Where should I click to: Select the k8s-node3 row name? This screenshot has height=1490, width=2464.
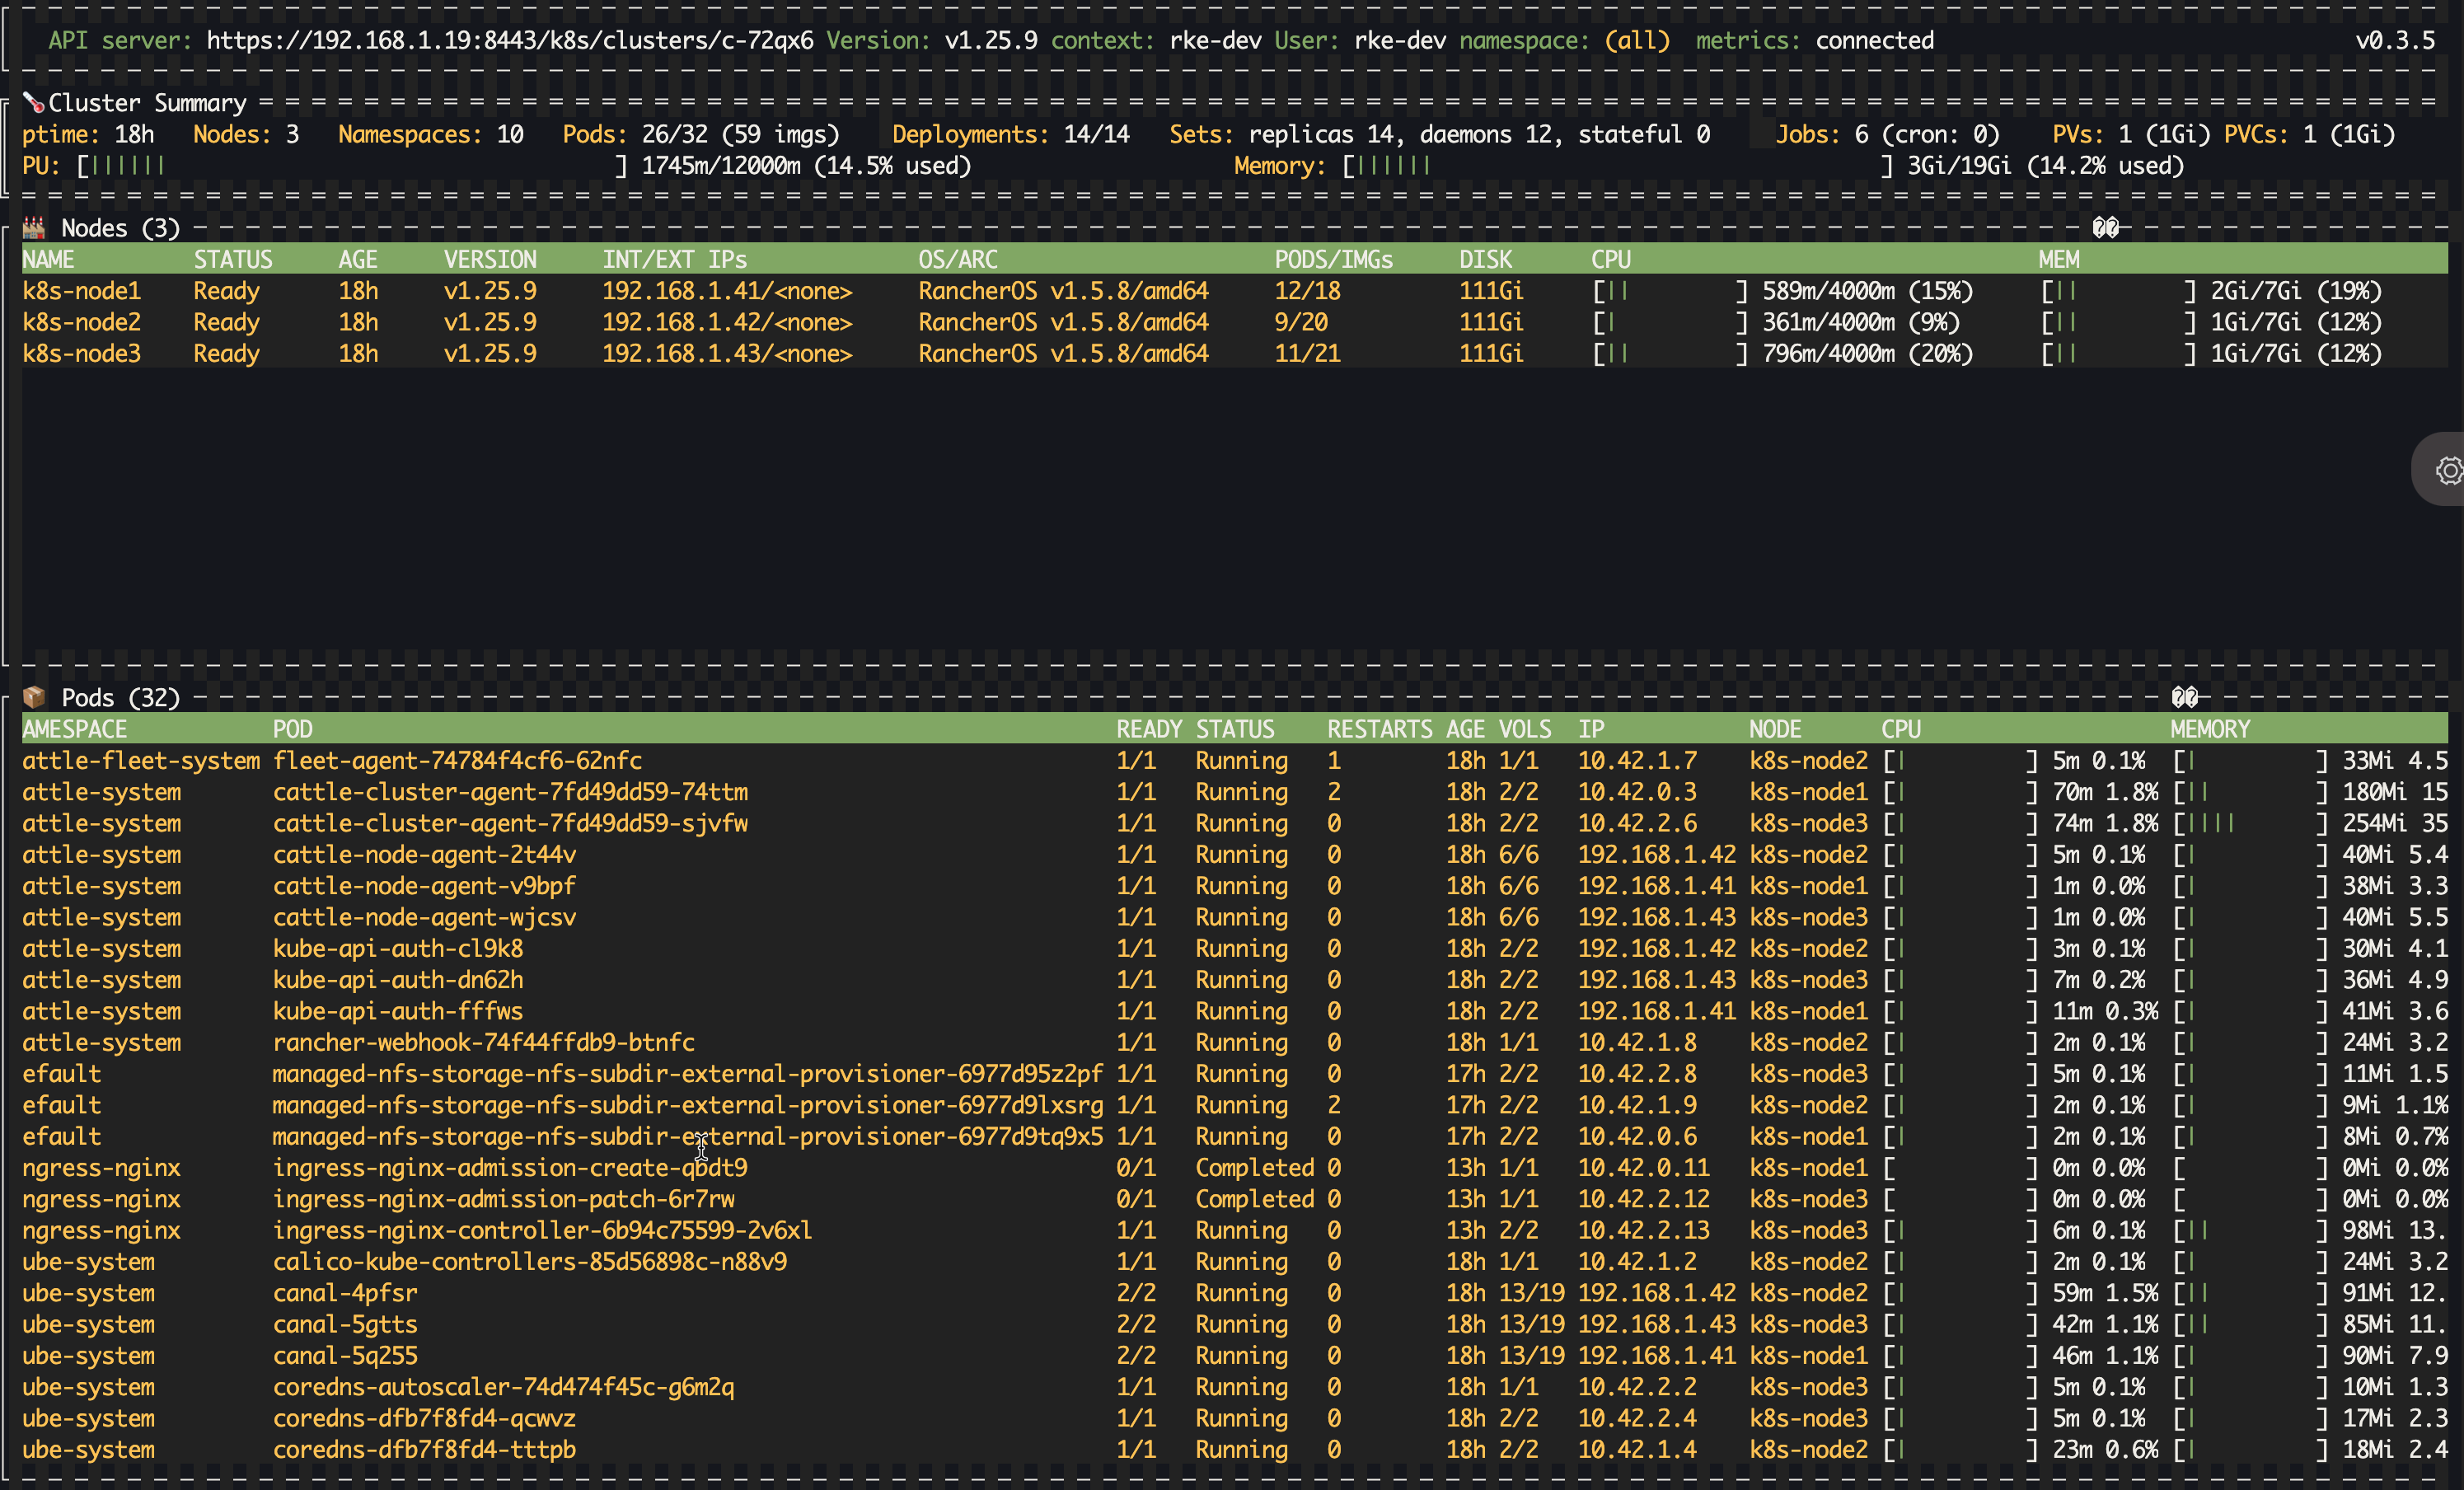point(82,354)
